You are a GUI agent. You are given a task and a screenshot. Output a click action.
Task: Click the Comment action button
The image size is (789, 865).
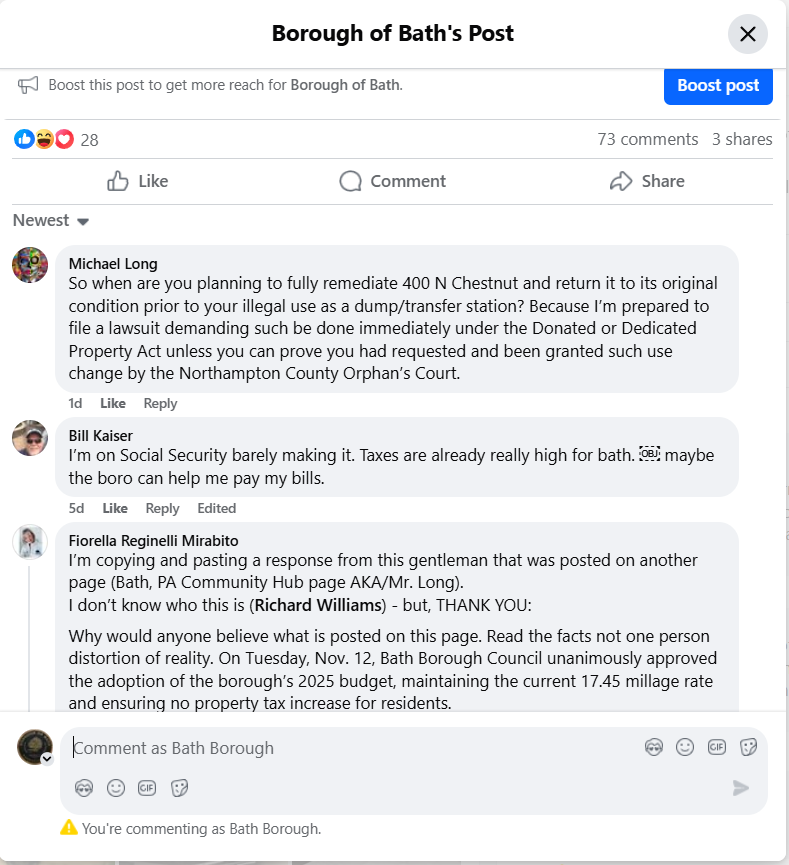(x=393, y=181)
